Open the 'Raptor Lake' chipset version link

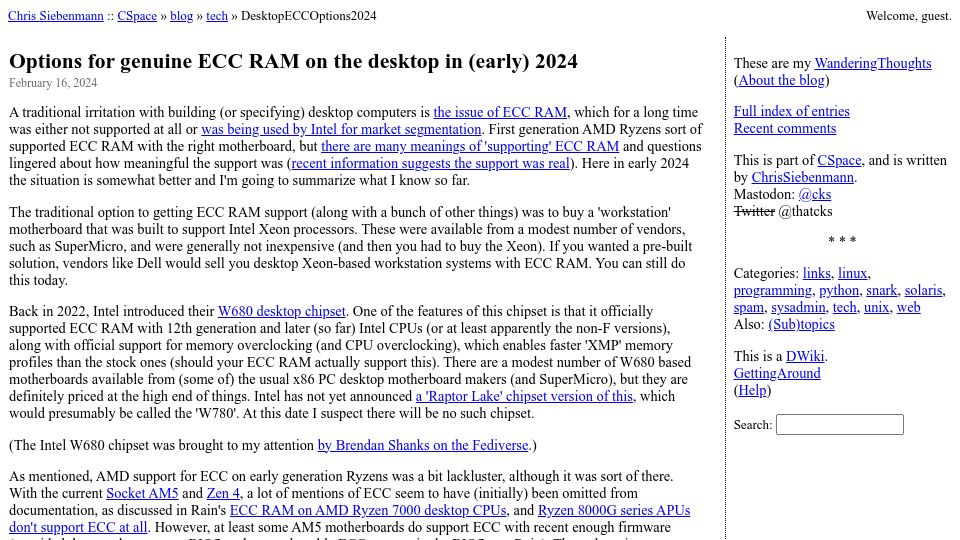click(524, 396)
